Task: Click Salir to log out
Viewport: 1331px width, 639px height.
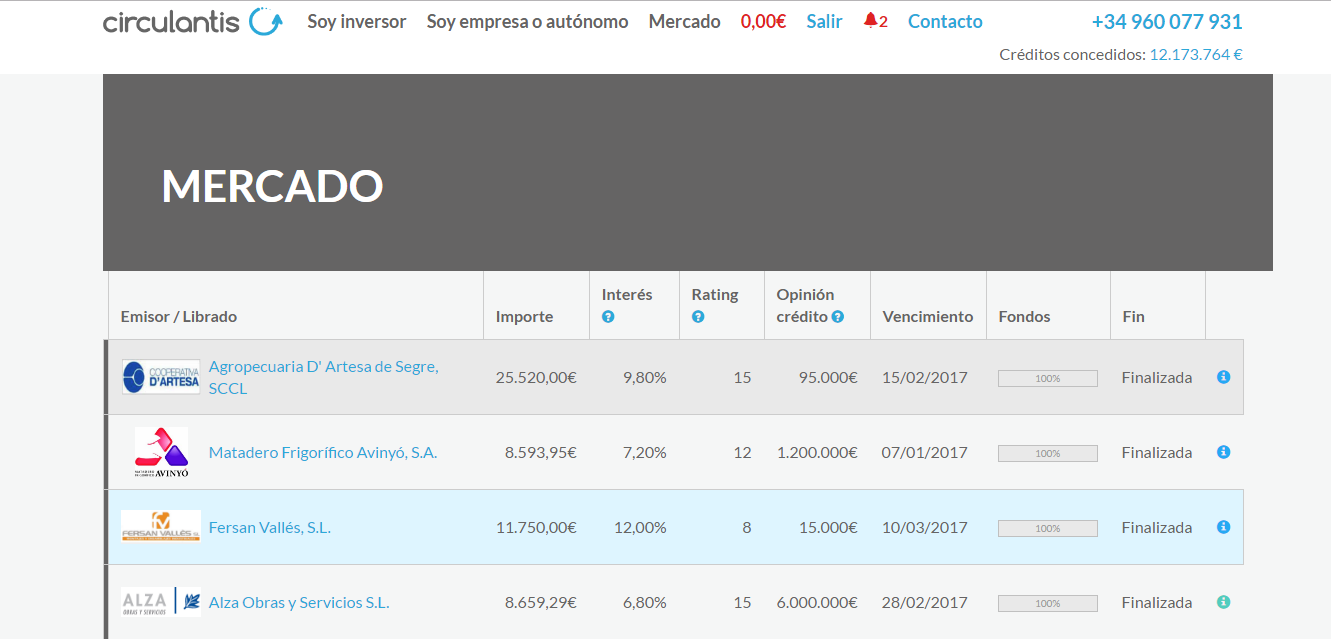Action: pyautogui.click(x=824, y=21)
